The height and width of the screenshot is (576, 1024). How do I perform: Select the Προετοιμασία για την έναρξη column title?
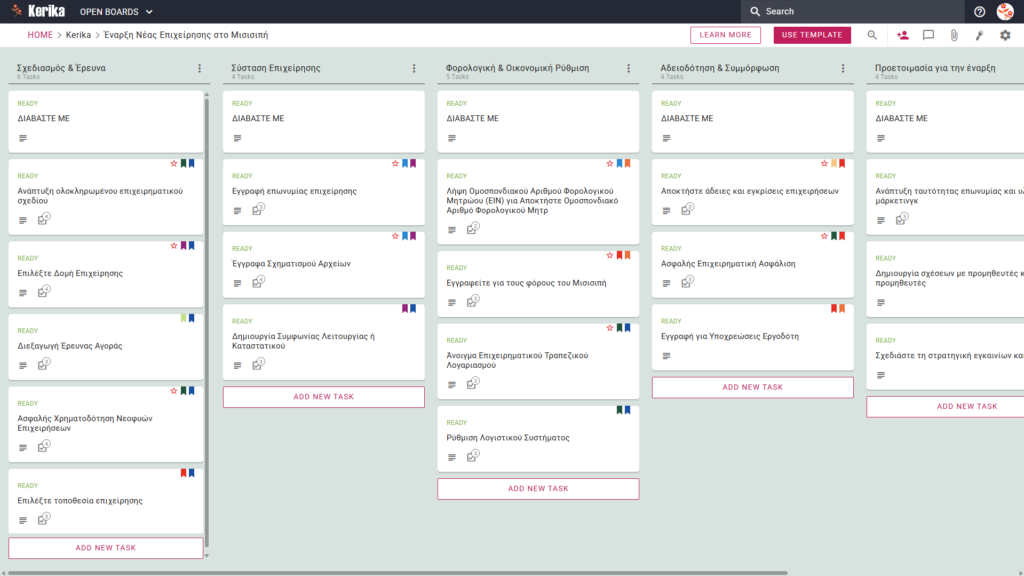pyautogui.click(x=935, y=68)
